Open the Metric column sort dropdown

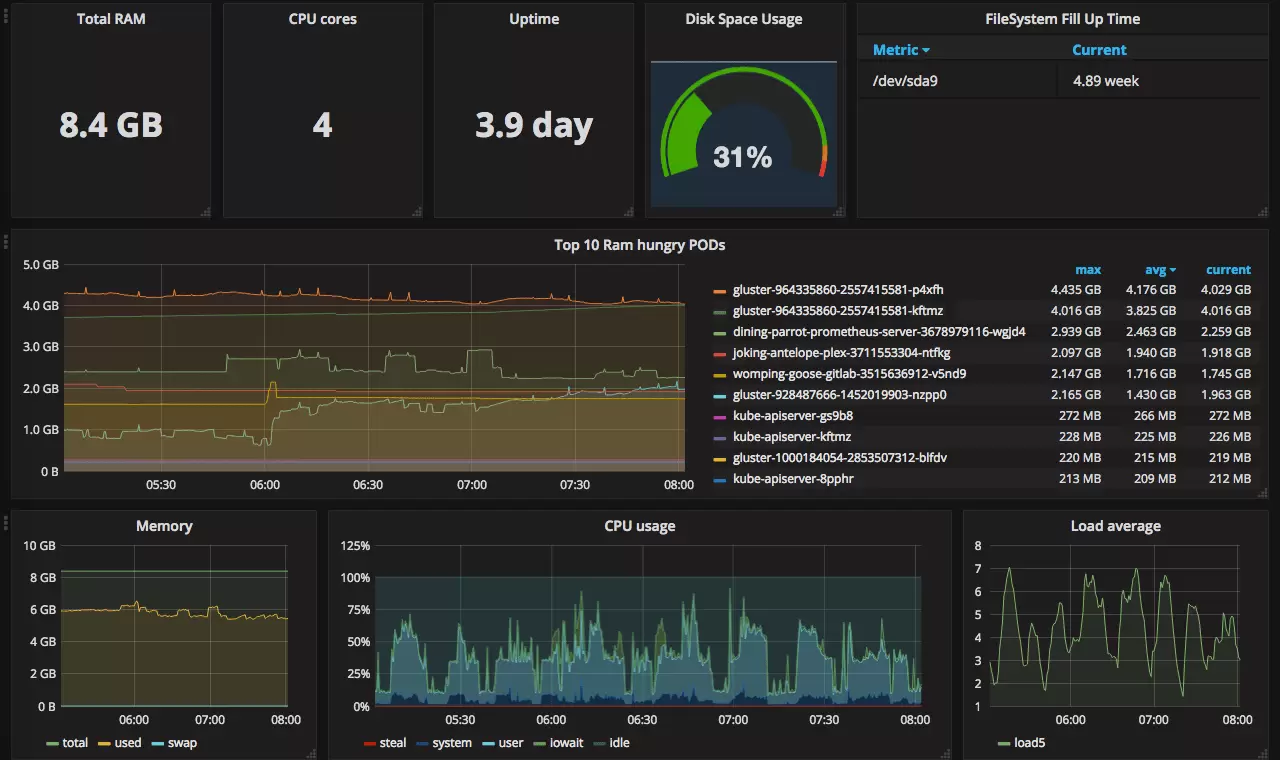898,50
